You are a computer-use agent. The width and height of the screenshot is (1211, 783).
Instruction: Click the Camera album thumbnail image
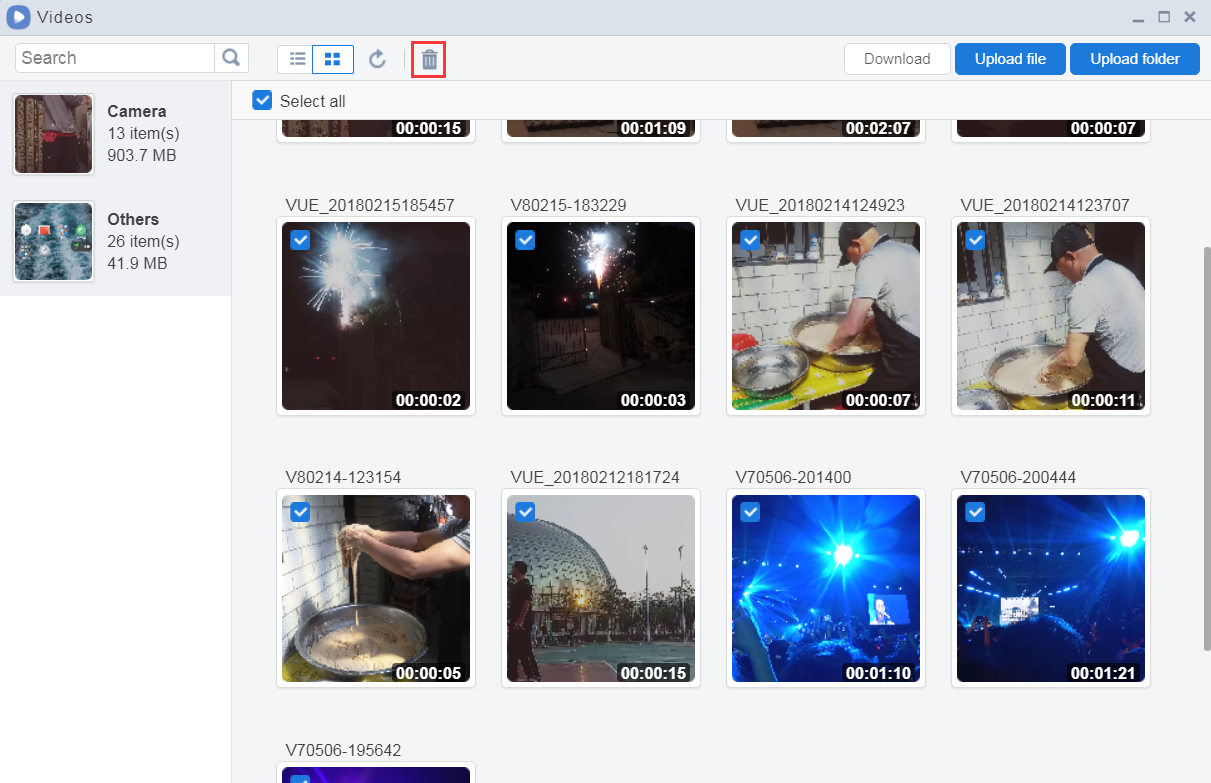[x=54, y=134]
